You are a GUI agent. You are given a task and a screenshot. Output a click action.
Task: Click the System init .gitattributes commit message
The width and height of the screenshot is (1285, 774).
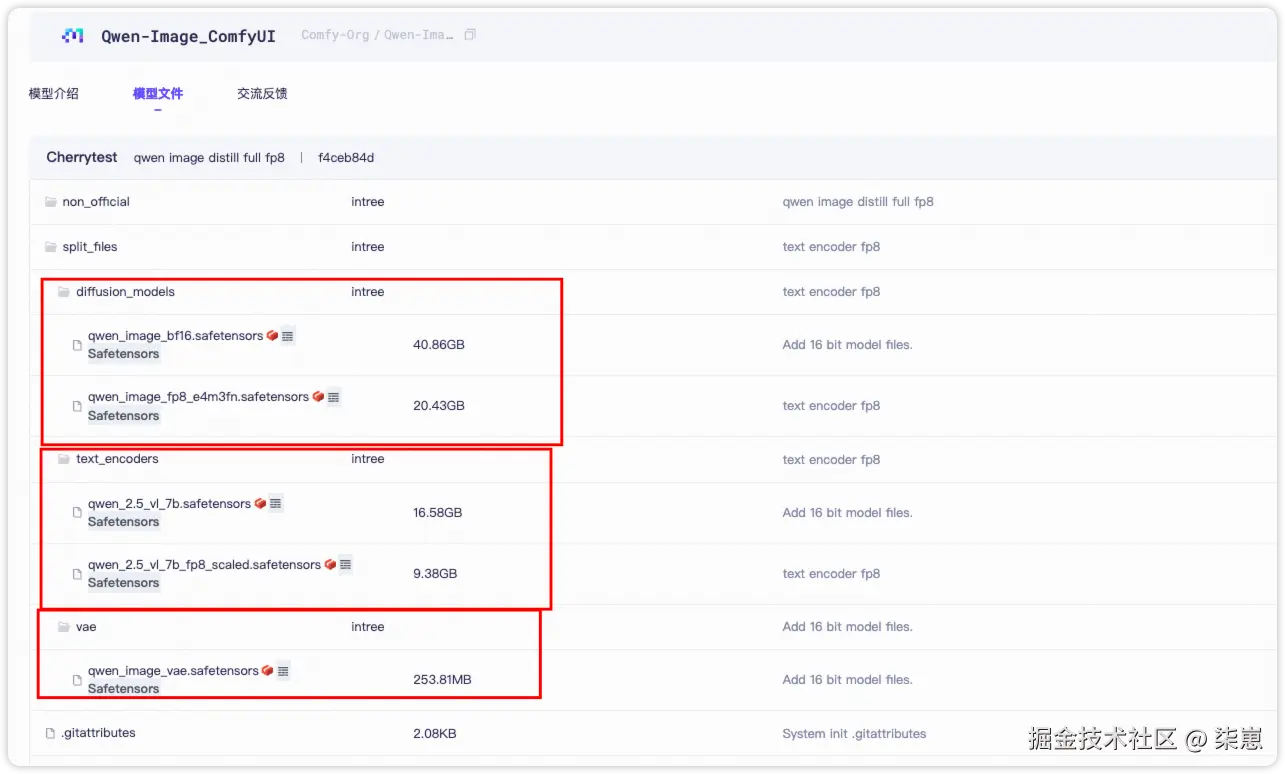pyautogui.click(x=854, y=734)
